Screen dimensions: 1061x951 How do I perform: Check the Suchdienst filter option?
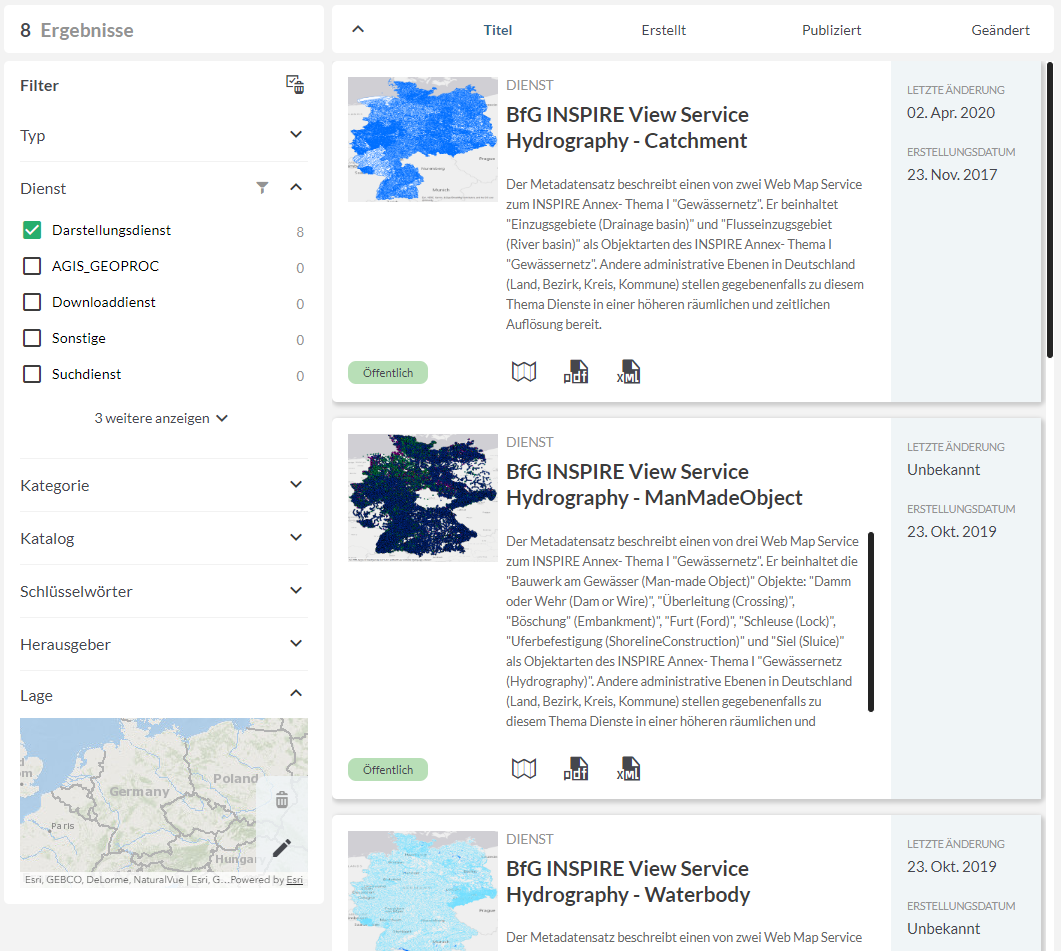pyautogui.click(x=32, y=374)
